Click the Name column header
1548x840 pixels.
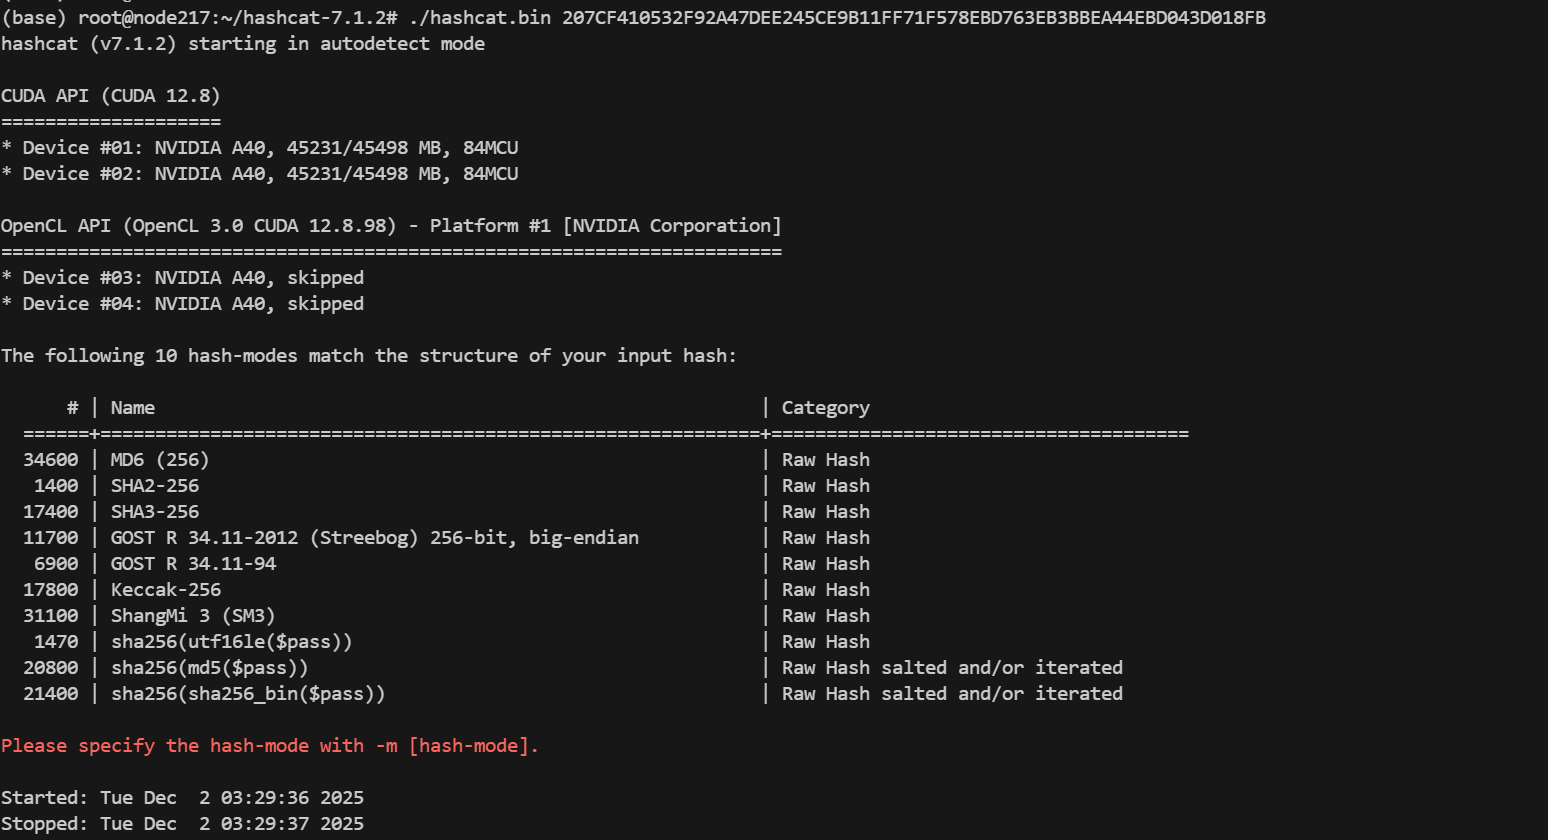point(132,408)
